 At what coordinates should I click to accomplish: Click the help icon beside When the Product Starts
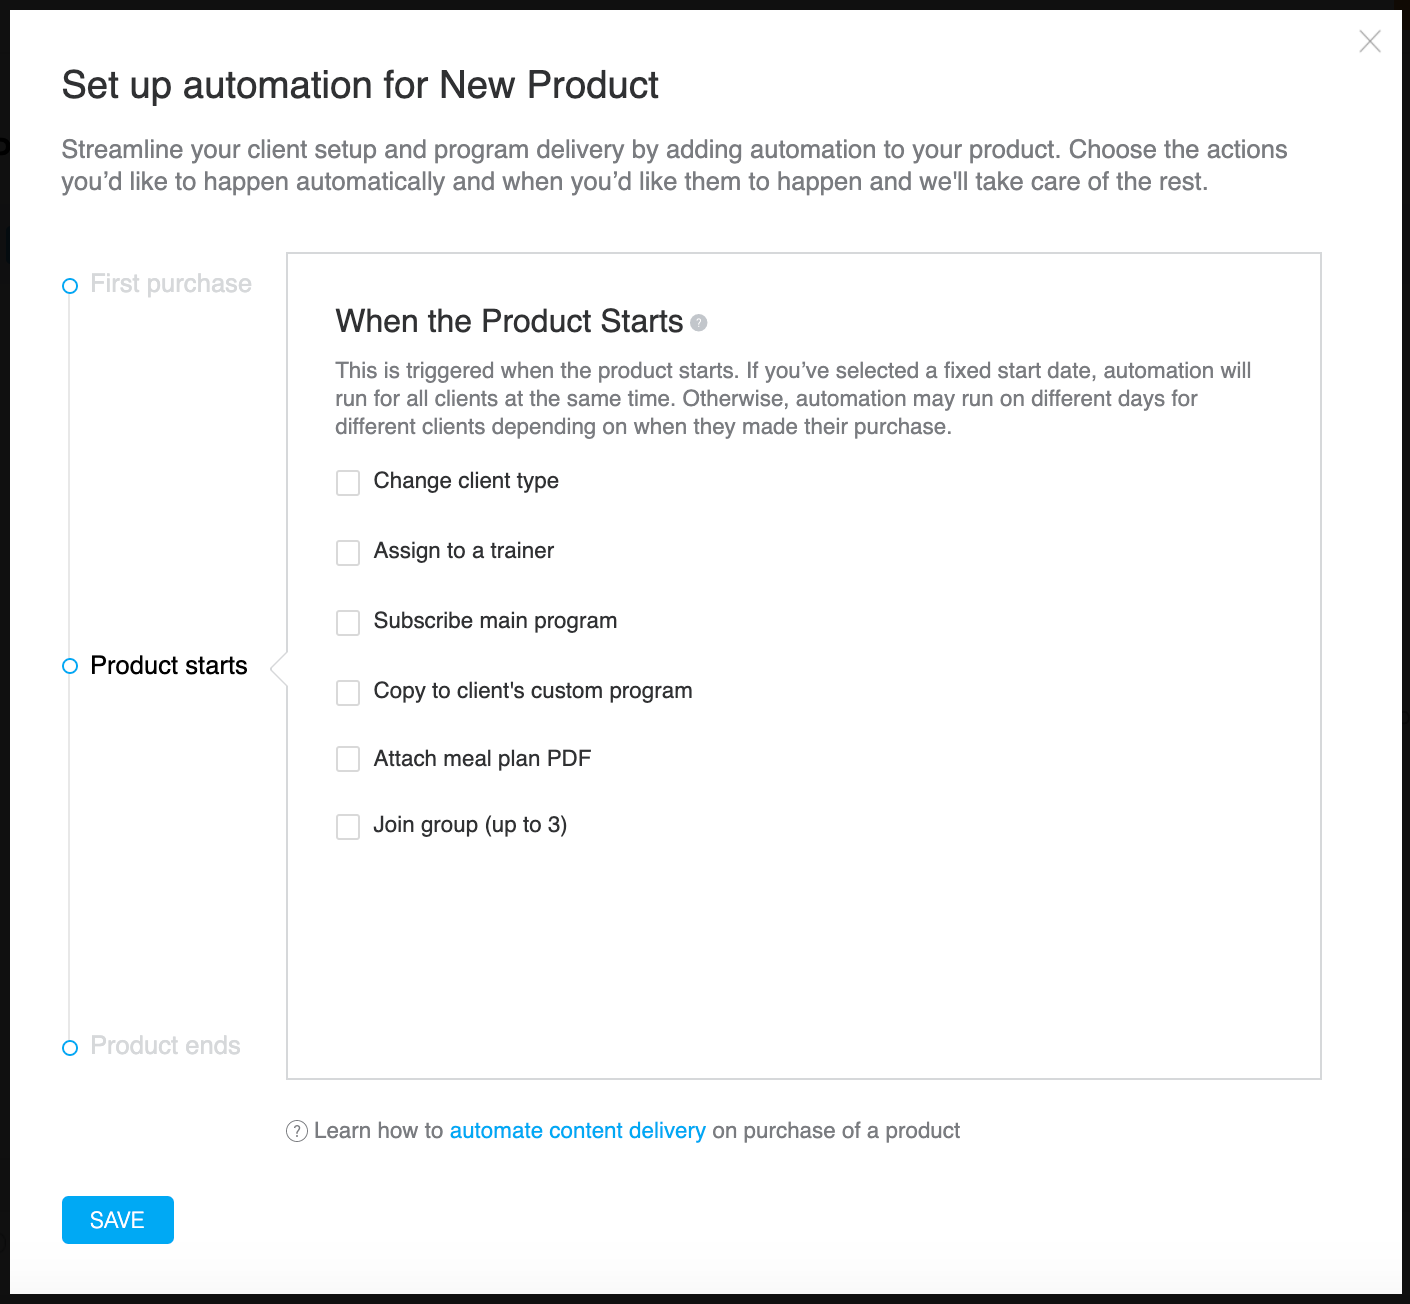699,323
